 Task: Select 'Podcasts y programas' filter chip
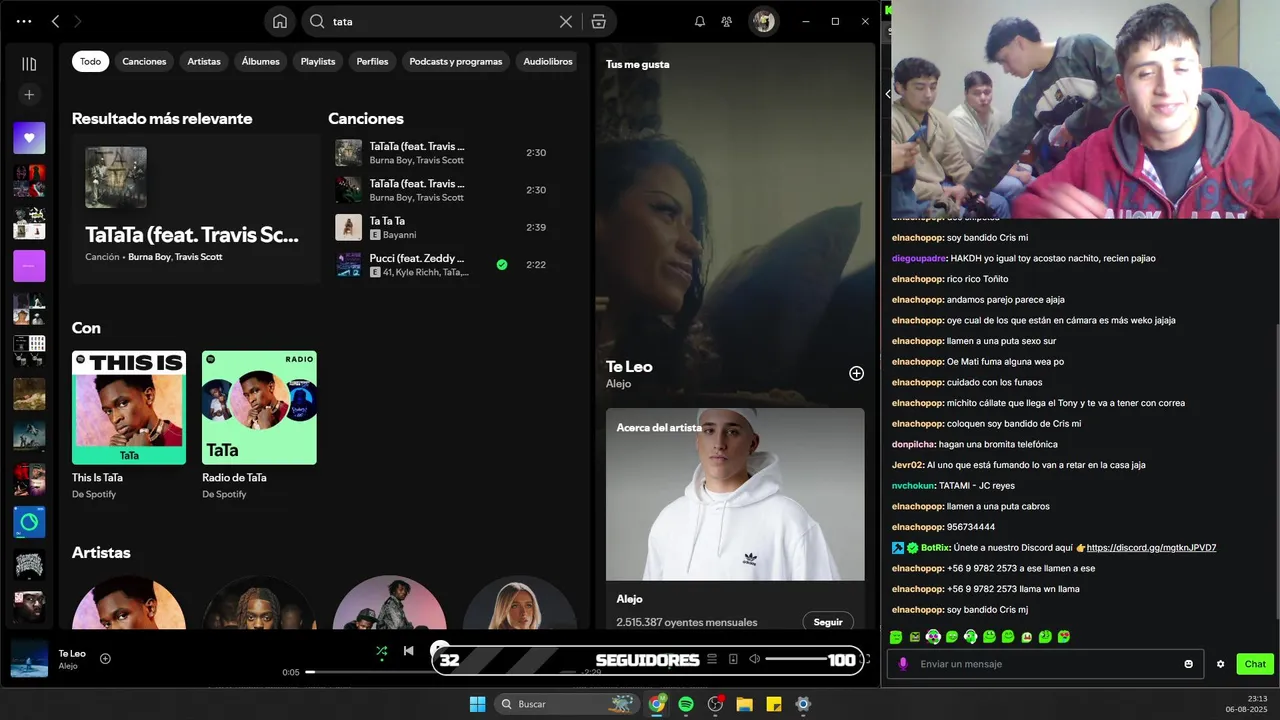point(456,61)
